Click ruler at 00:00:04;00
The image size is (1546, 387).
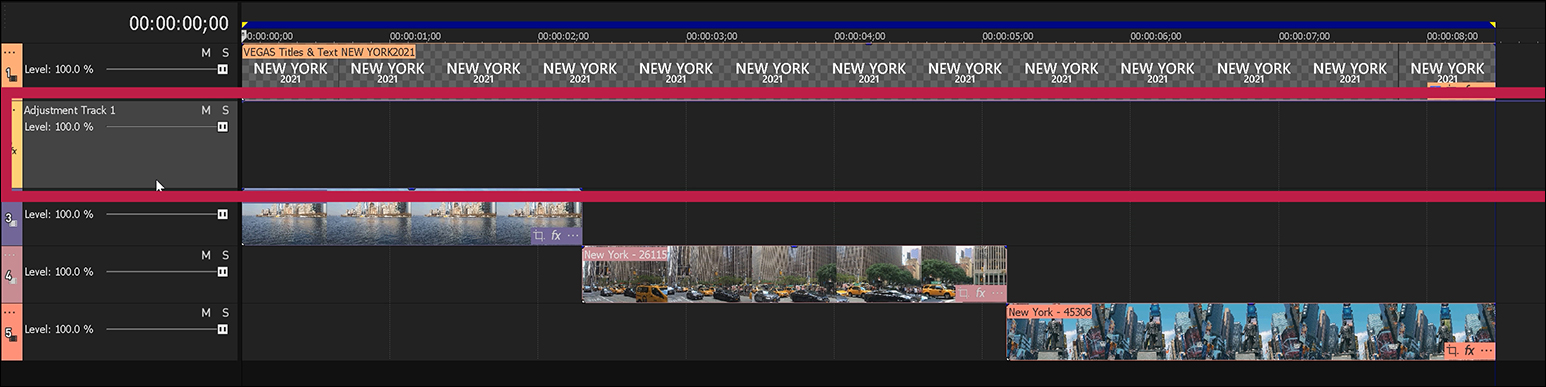pos(859,36)
